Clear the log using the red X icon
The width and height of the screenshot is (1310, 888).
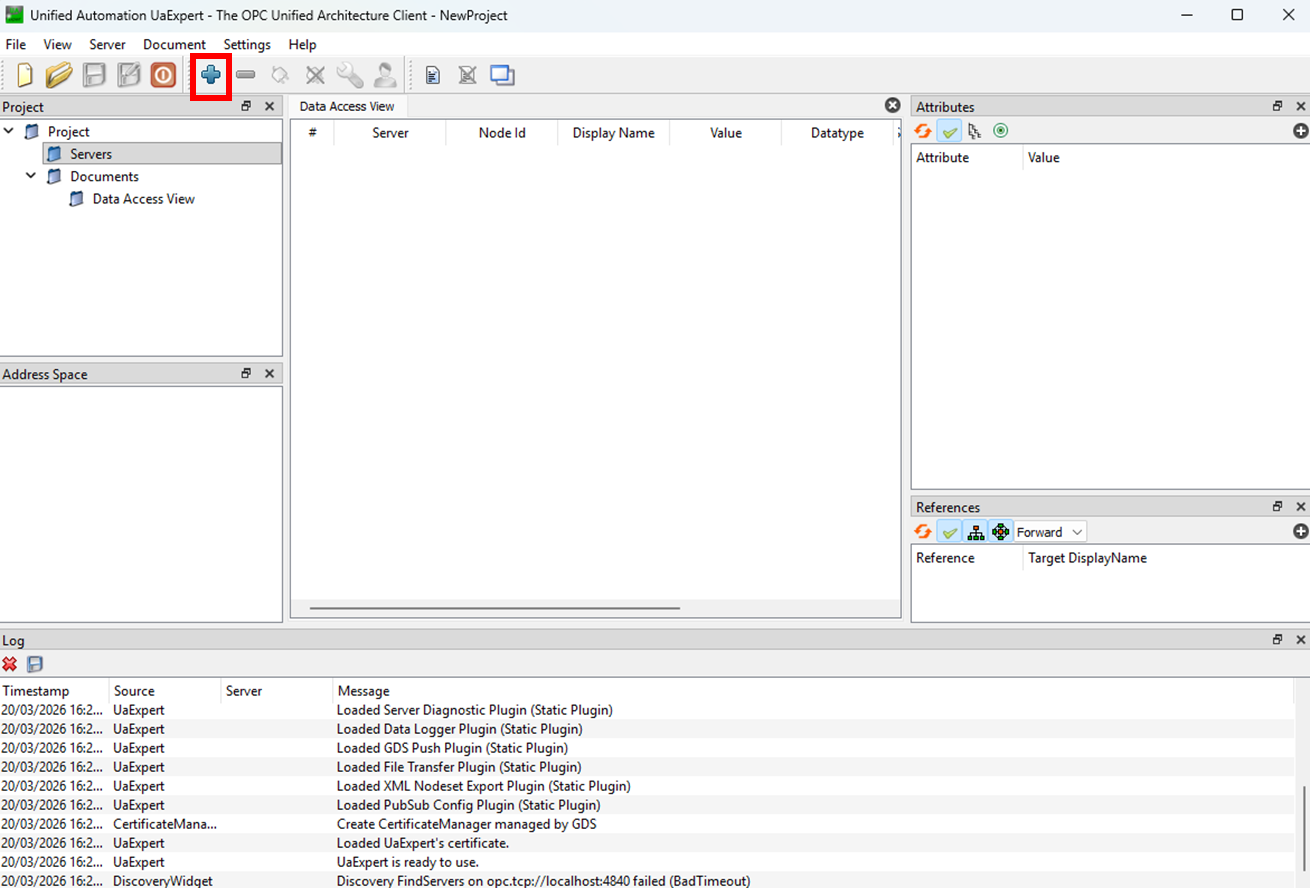tap(9, 663)
